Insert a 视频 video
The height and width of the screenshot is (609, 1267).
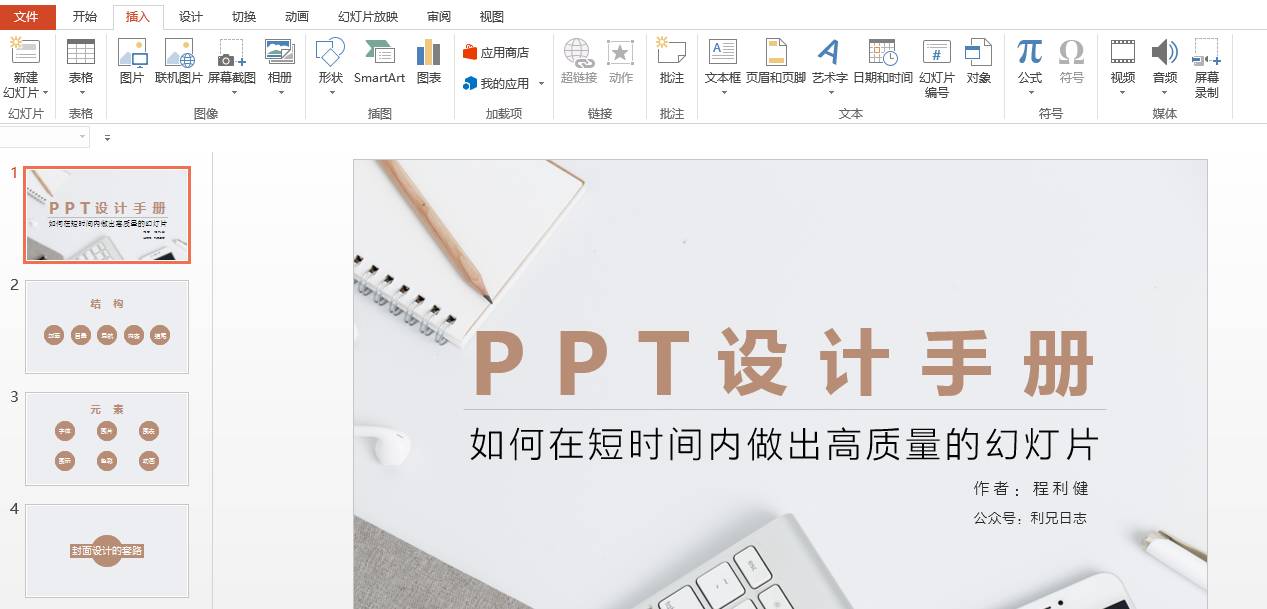pos(1123,52)
